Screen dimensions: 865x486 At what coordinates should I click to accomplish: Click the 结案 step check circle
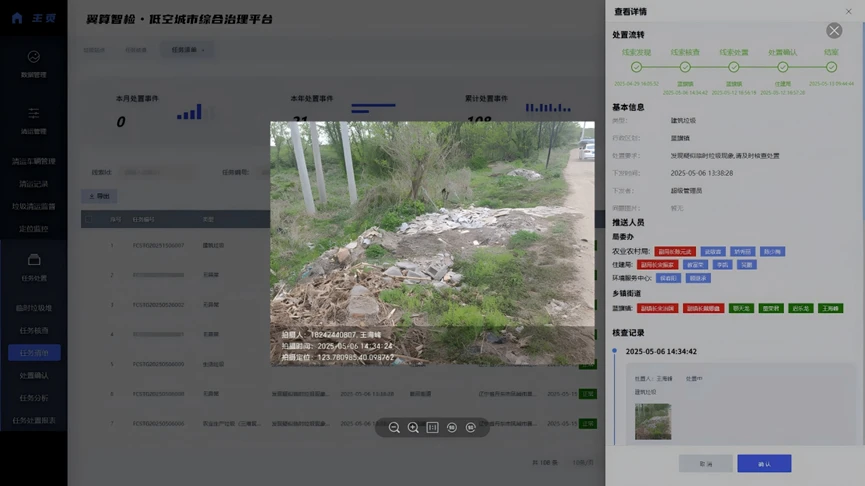click(x=831, y=67)
